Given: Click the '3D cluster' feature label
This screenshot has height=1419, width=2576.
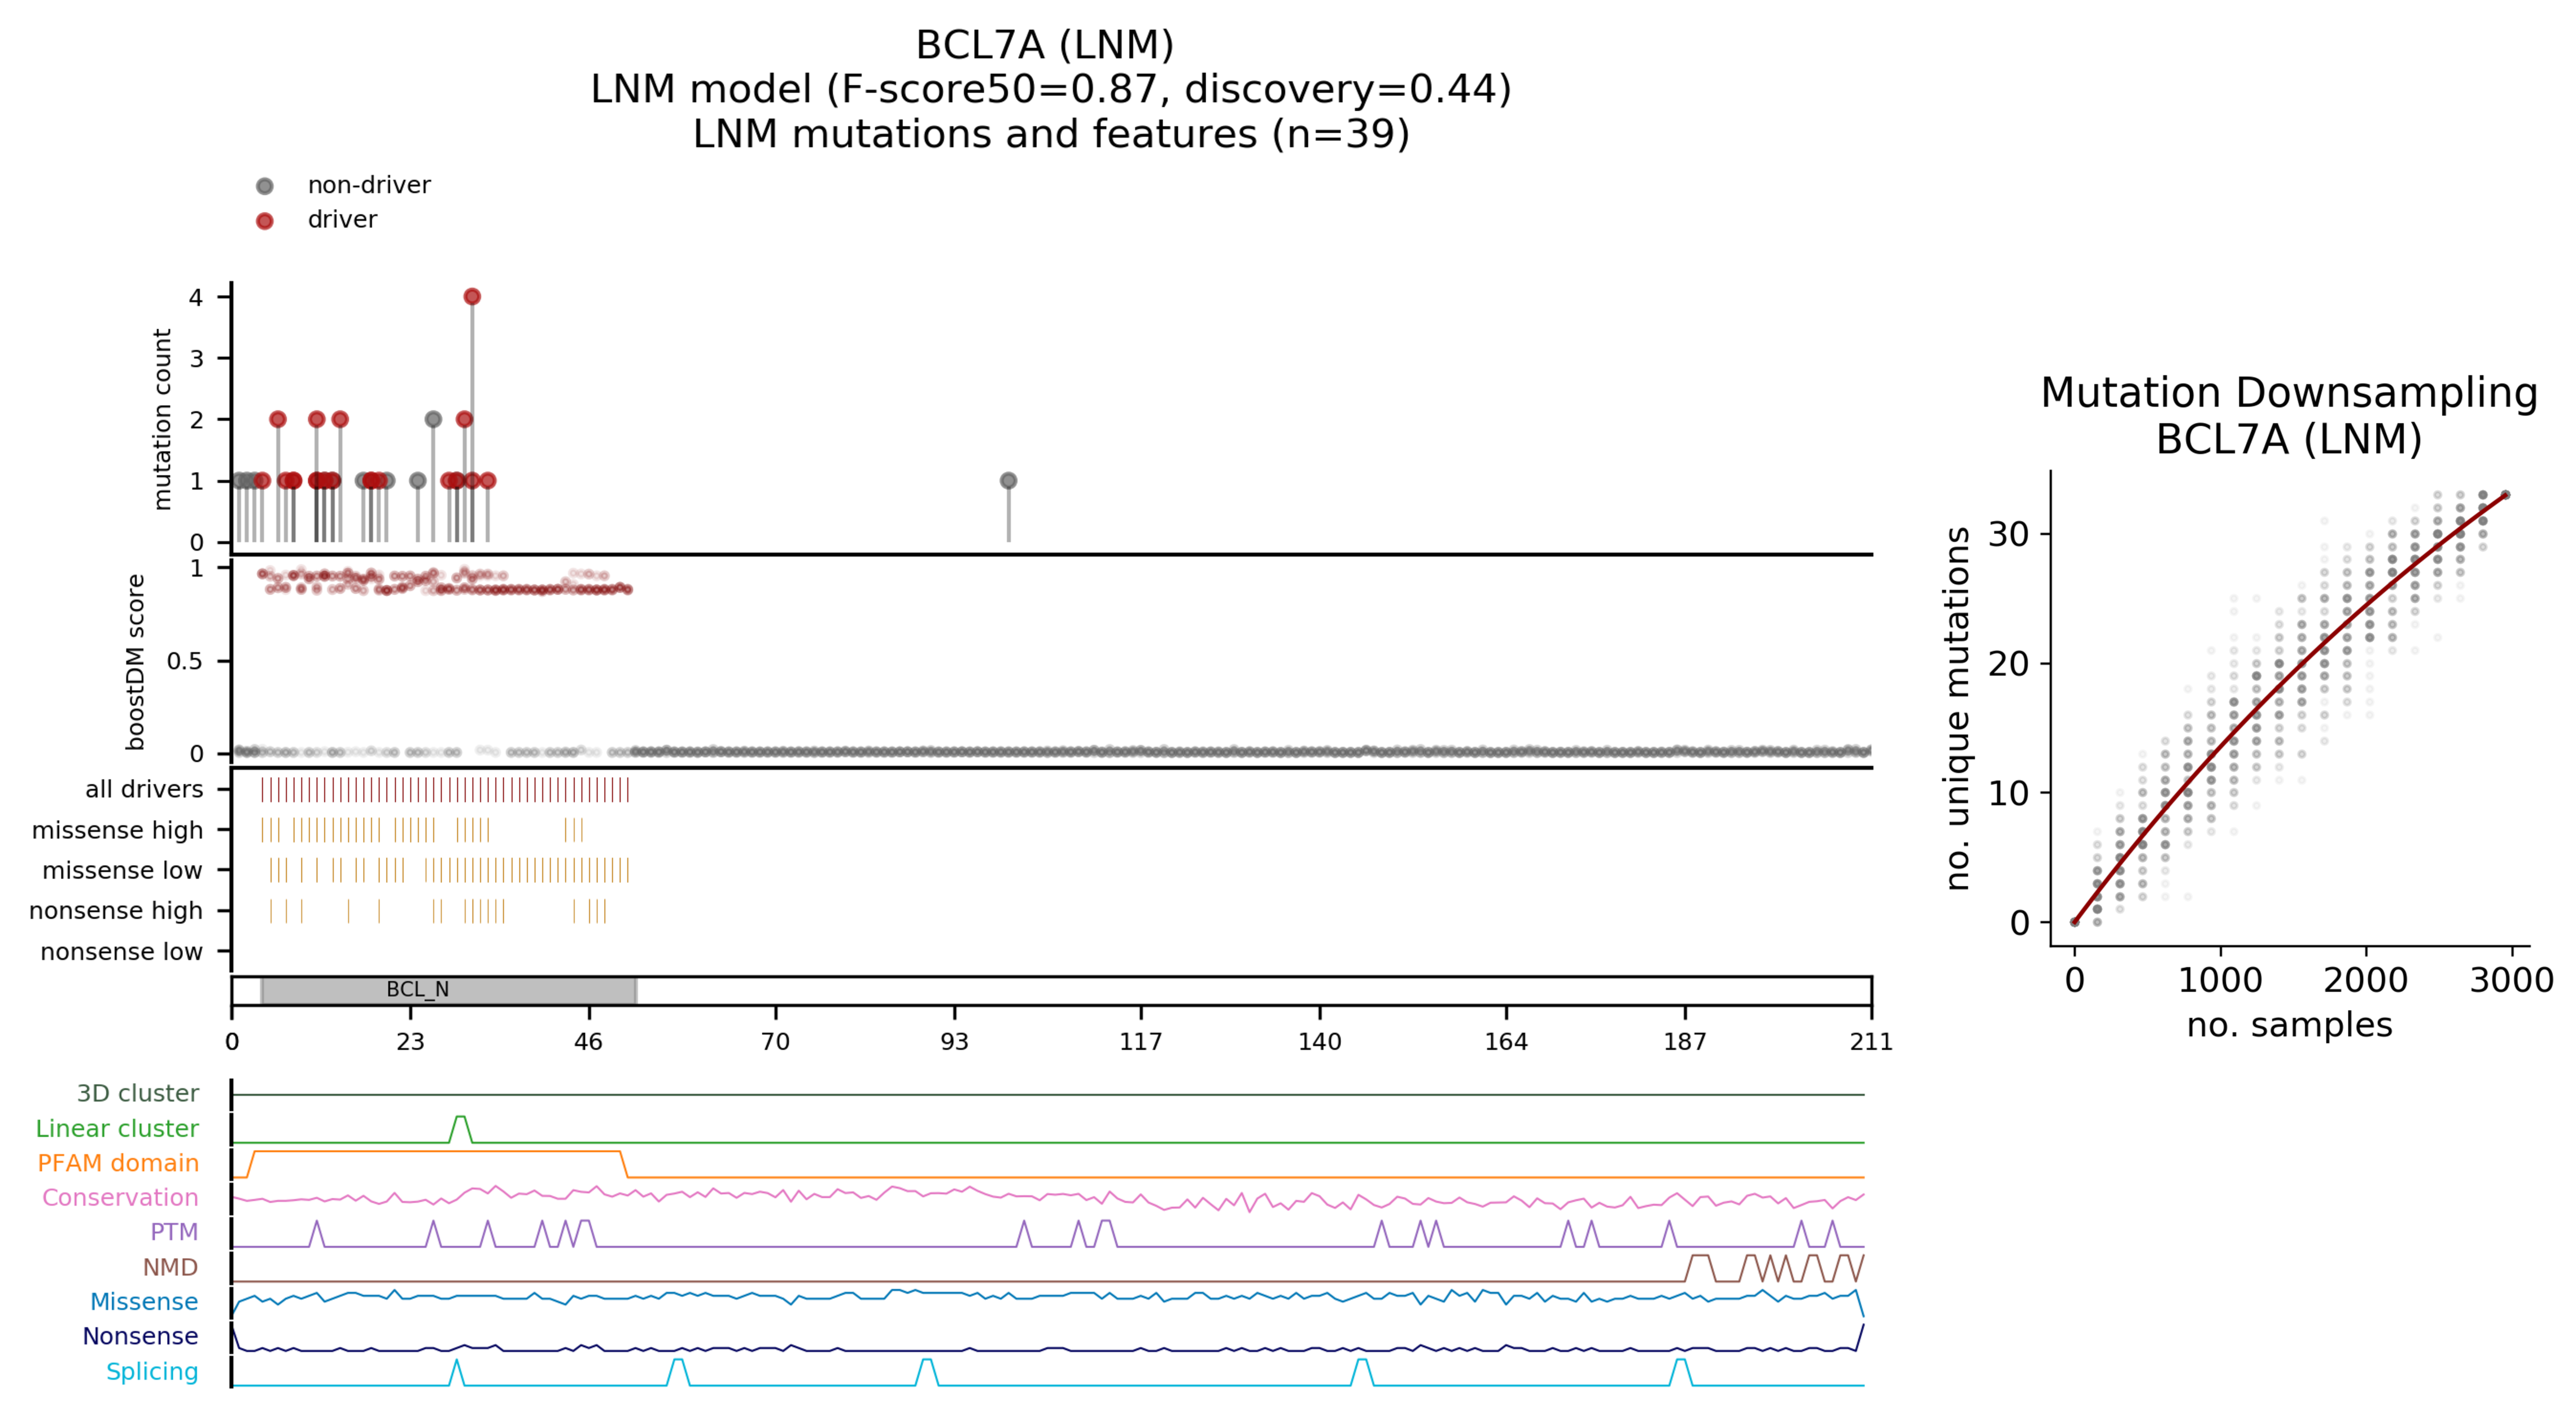Looking at the screenshot, I should (x=138, y=1094).
